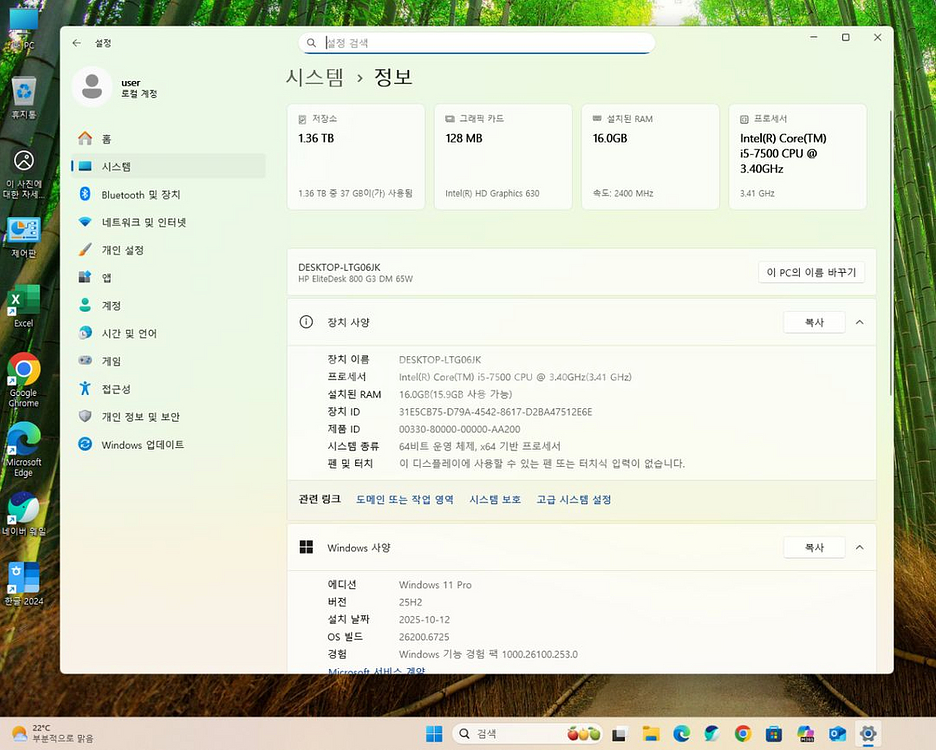
Task: Select 네트워크 및 인터넷 in sidebar
Action: click(x=143, y=222)
